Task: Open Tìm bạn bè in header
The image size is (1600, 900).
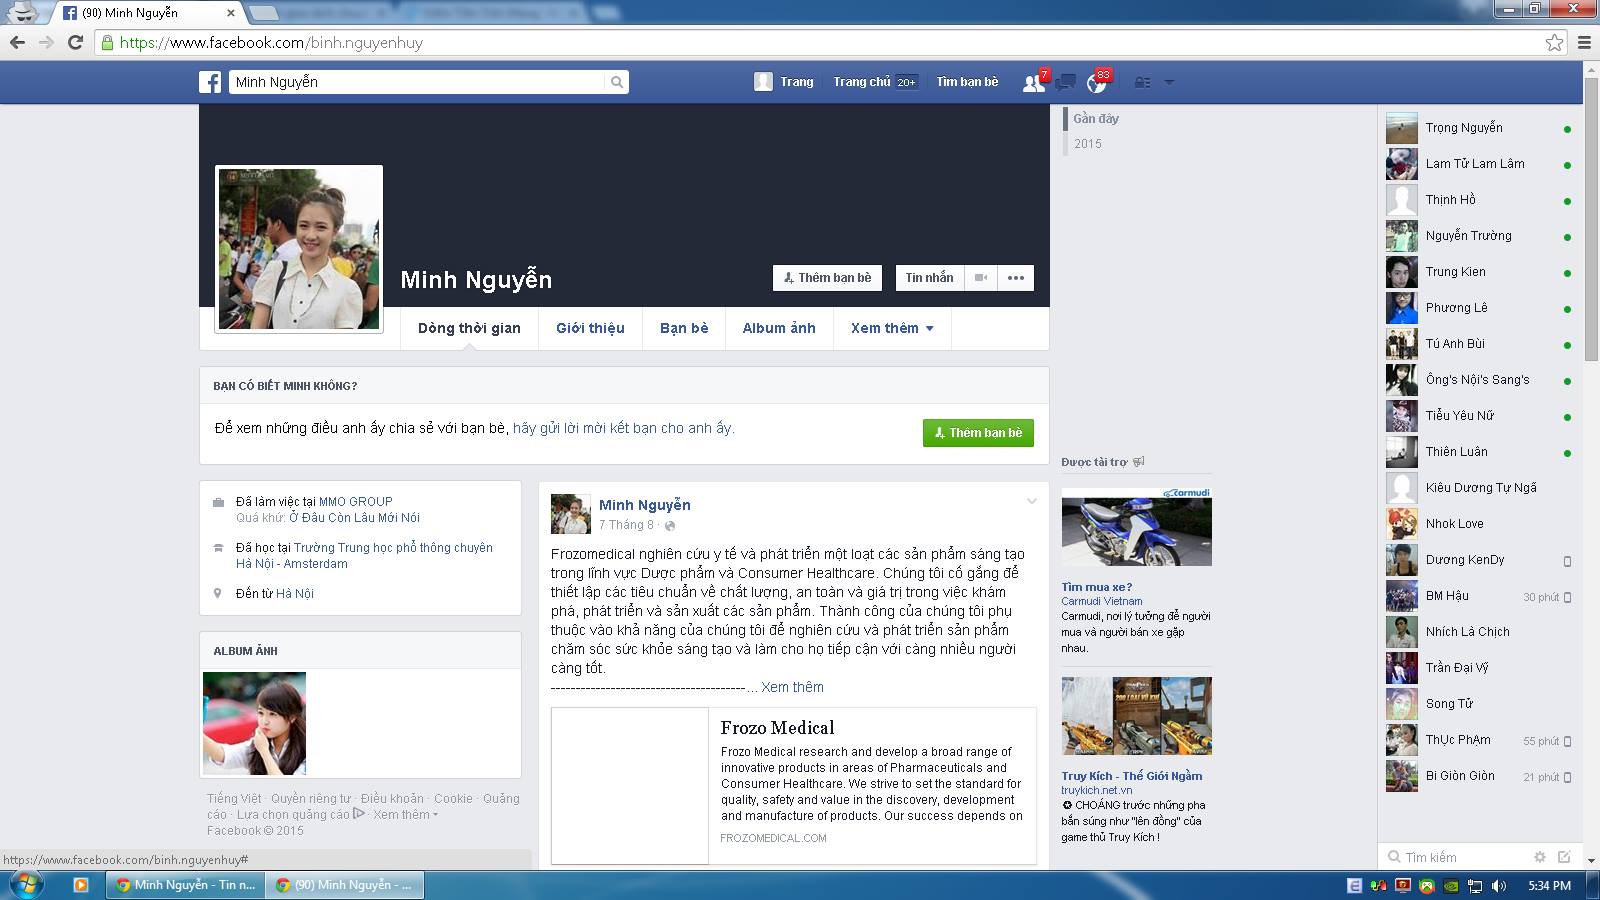Action: [x=967, y=82]
